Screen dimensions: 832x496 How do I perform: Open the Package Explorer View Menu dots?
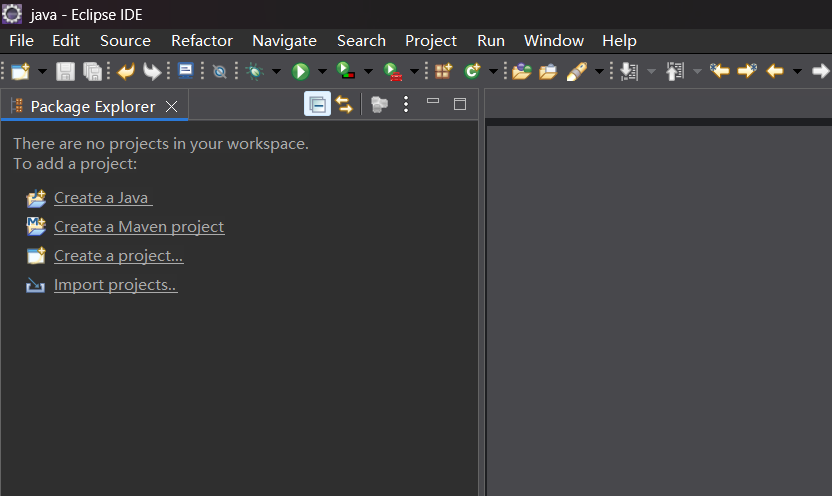pyautogui.click(x=406, y=104)
